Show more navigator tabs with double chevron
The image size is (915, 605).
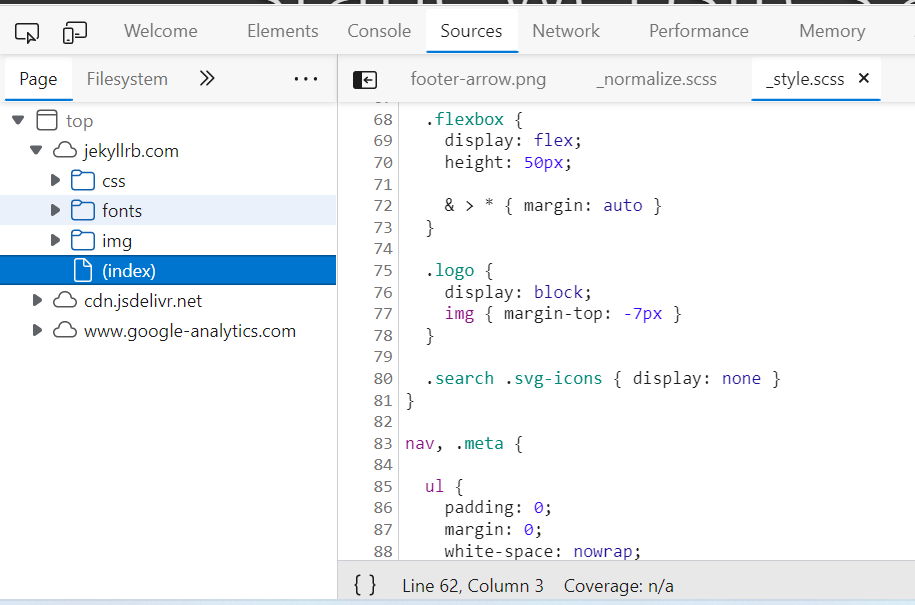[207, 79]
